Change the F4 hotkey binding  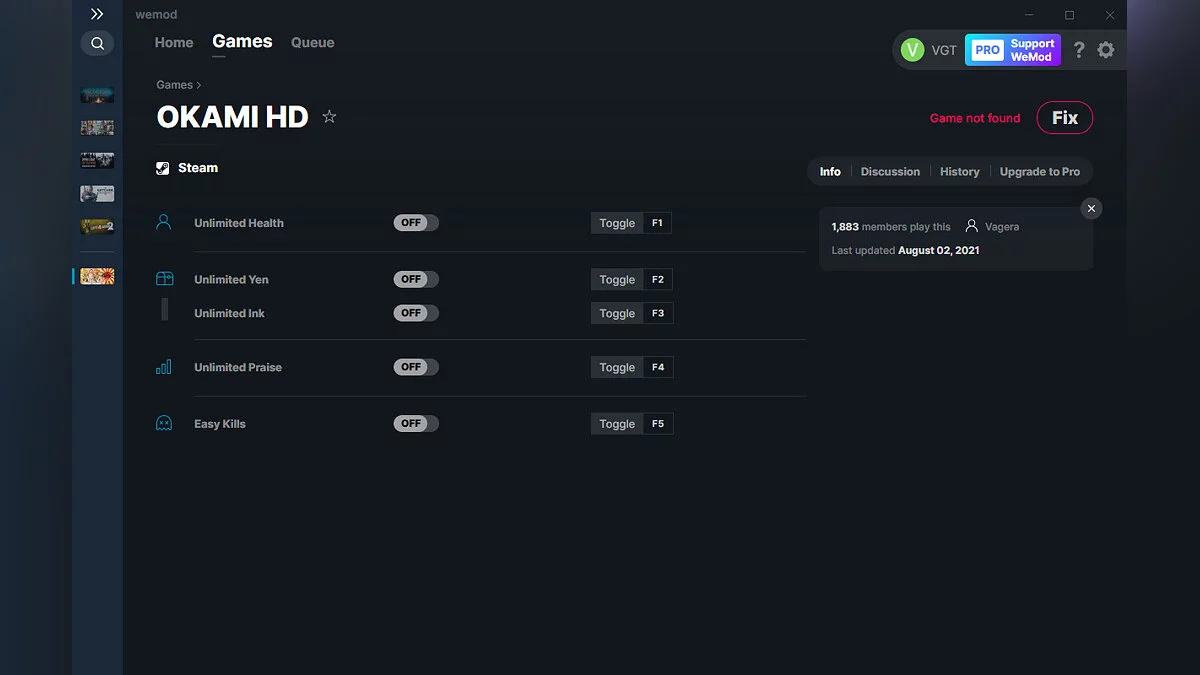(658, 367)
